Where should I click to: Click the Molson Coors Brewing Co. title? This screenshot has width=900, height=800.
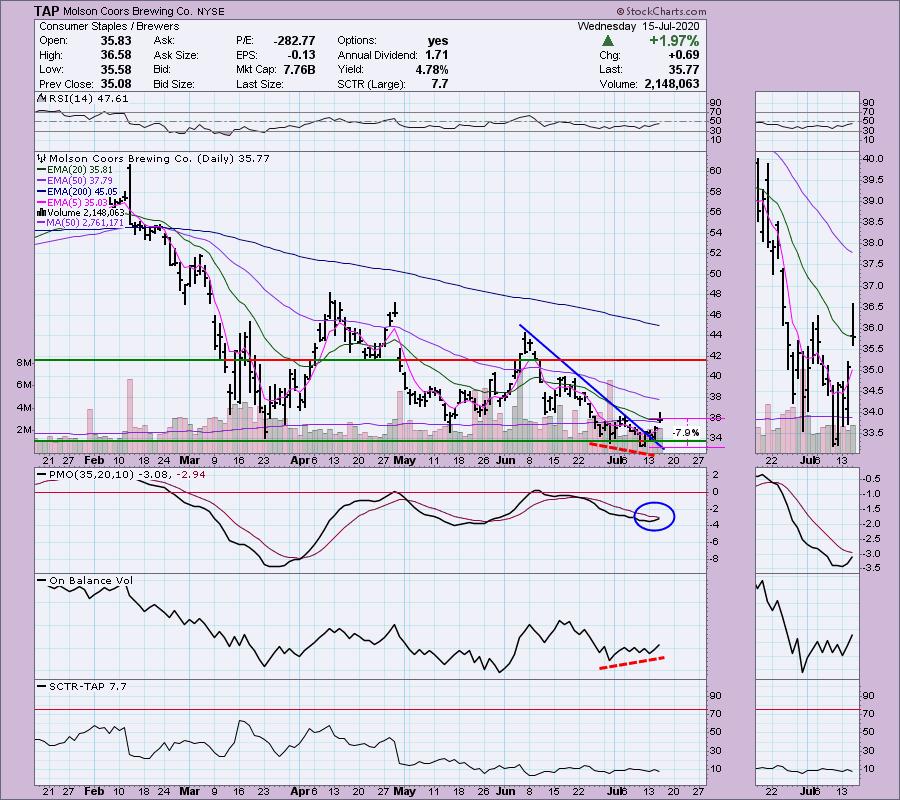[x=127, y=11]
